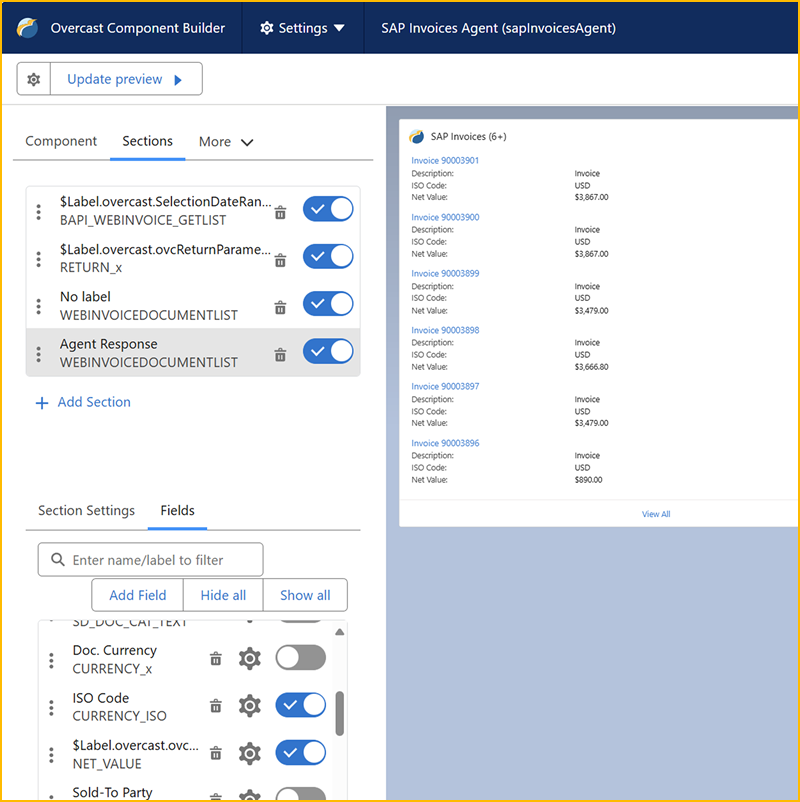
Task: Click the gear icon beside Update preview
Action: (34, 79)
